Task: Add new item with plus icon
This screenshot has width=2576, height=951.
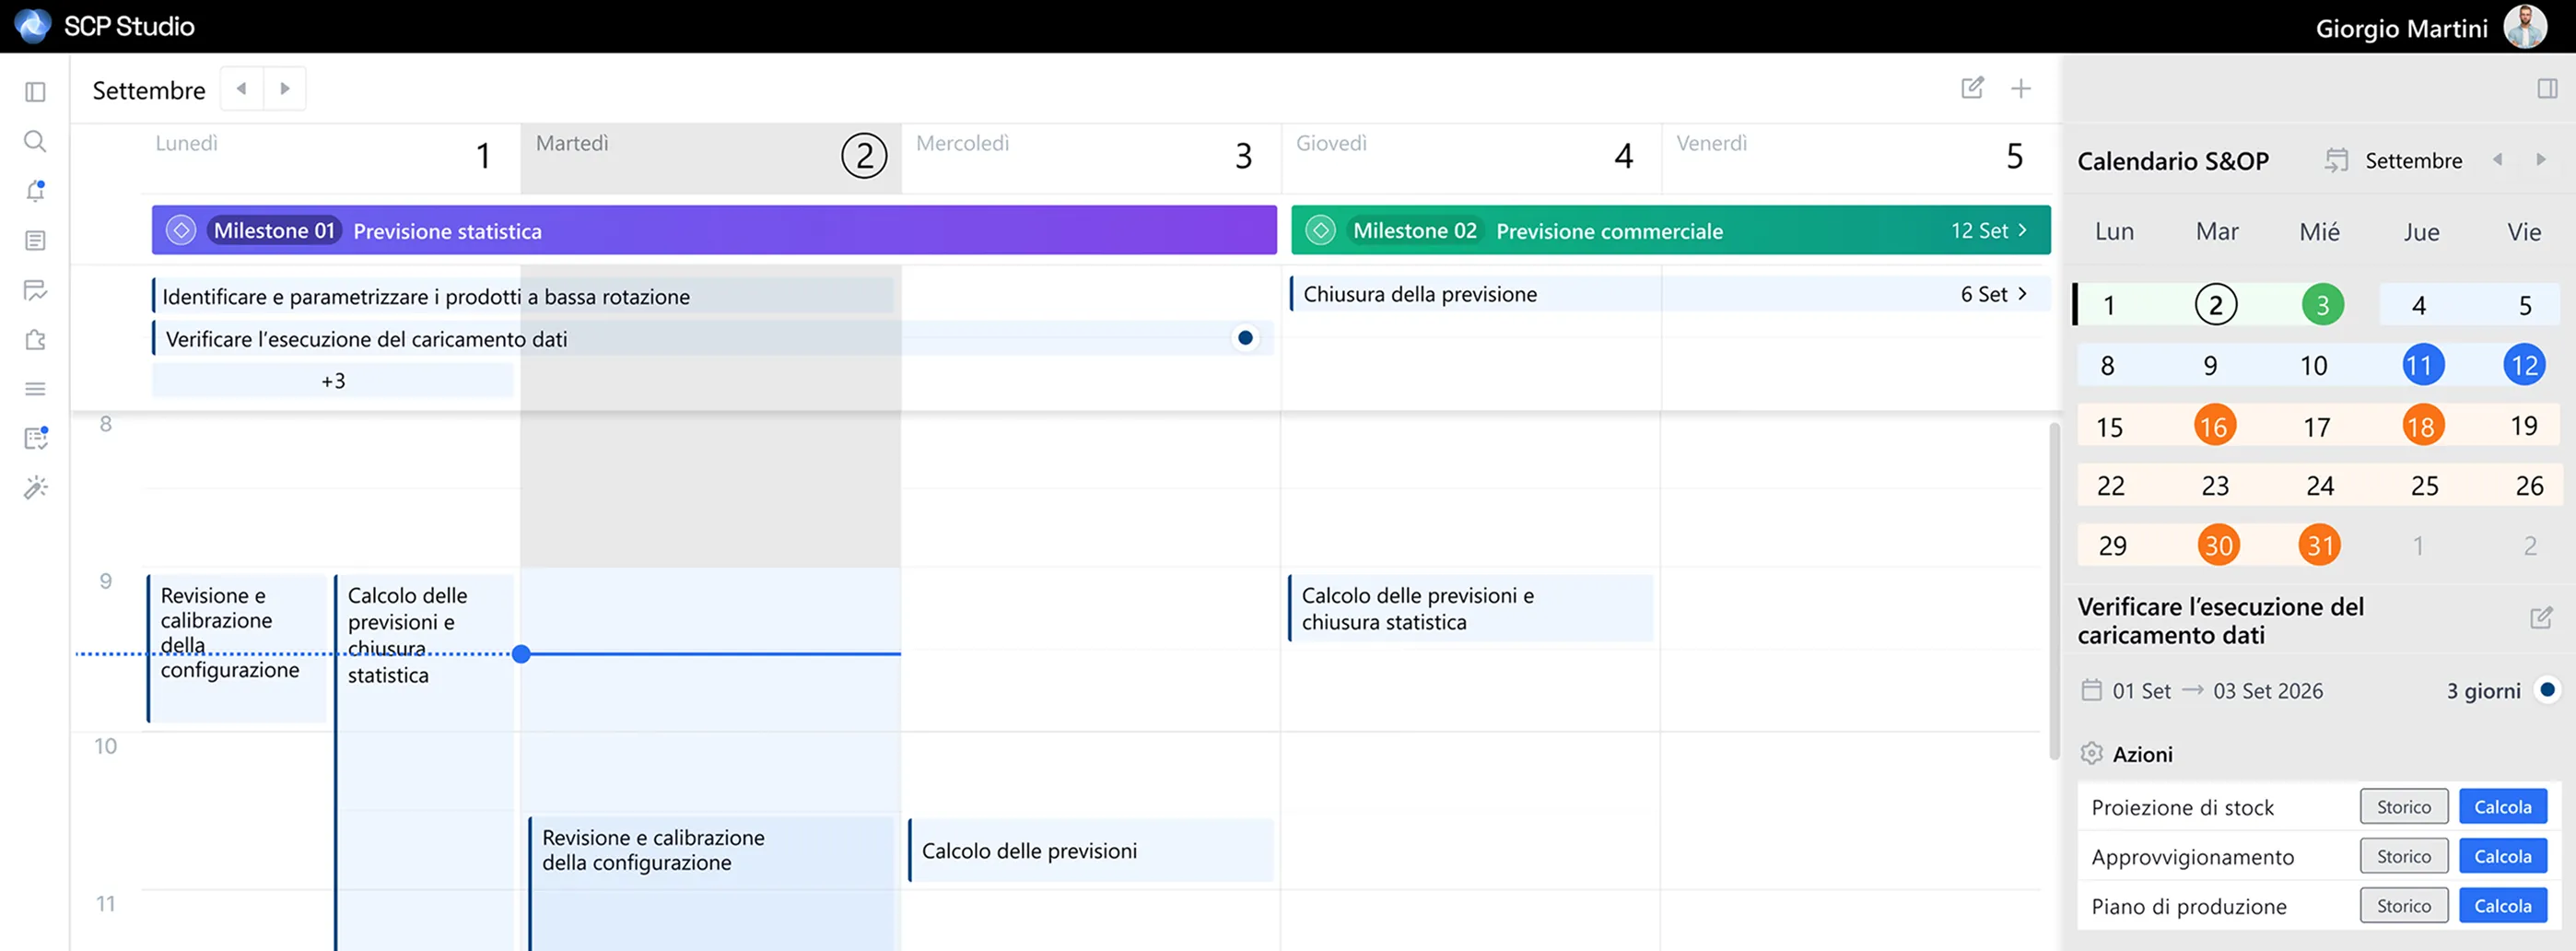Action: click(2020, 89)
